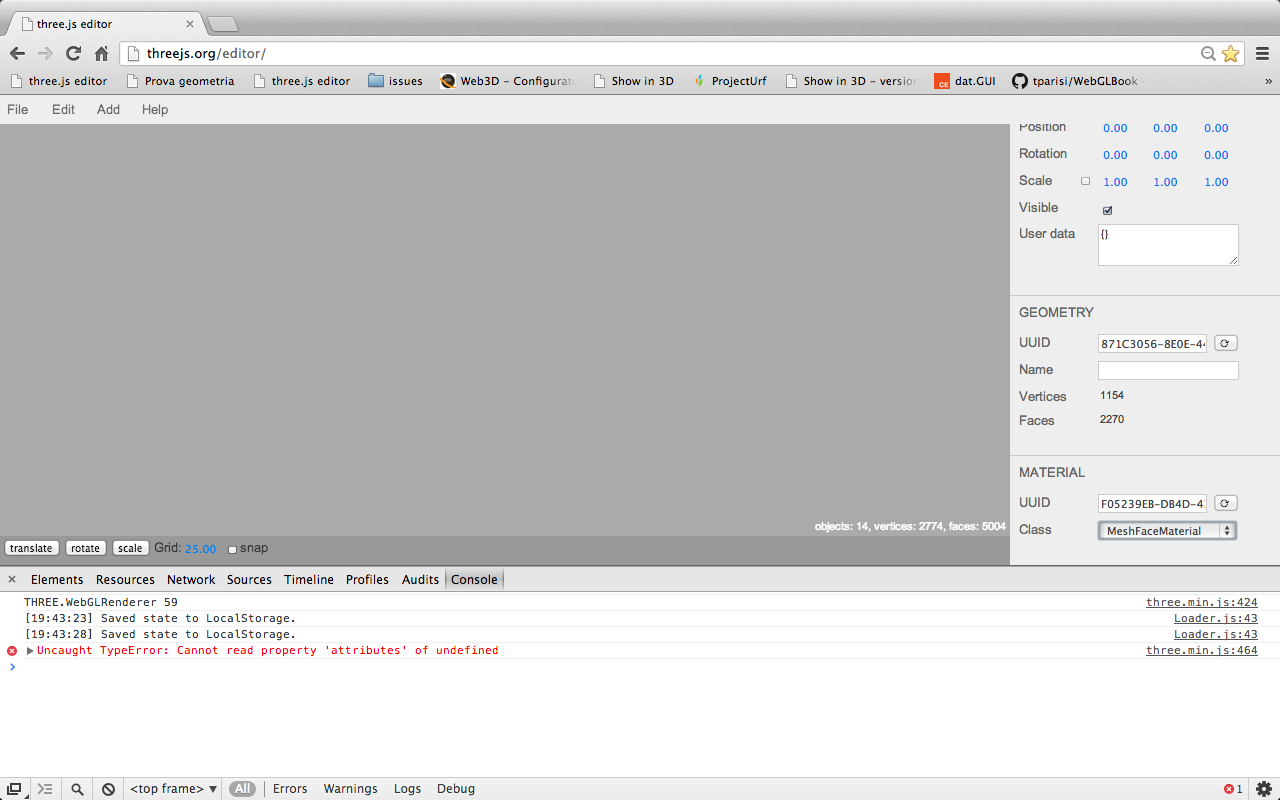Regenerate the material UUID
1280x800 pixels.
pyautogui.click(x=1225, y=503)
